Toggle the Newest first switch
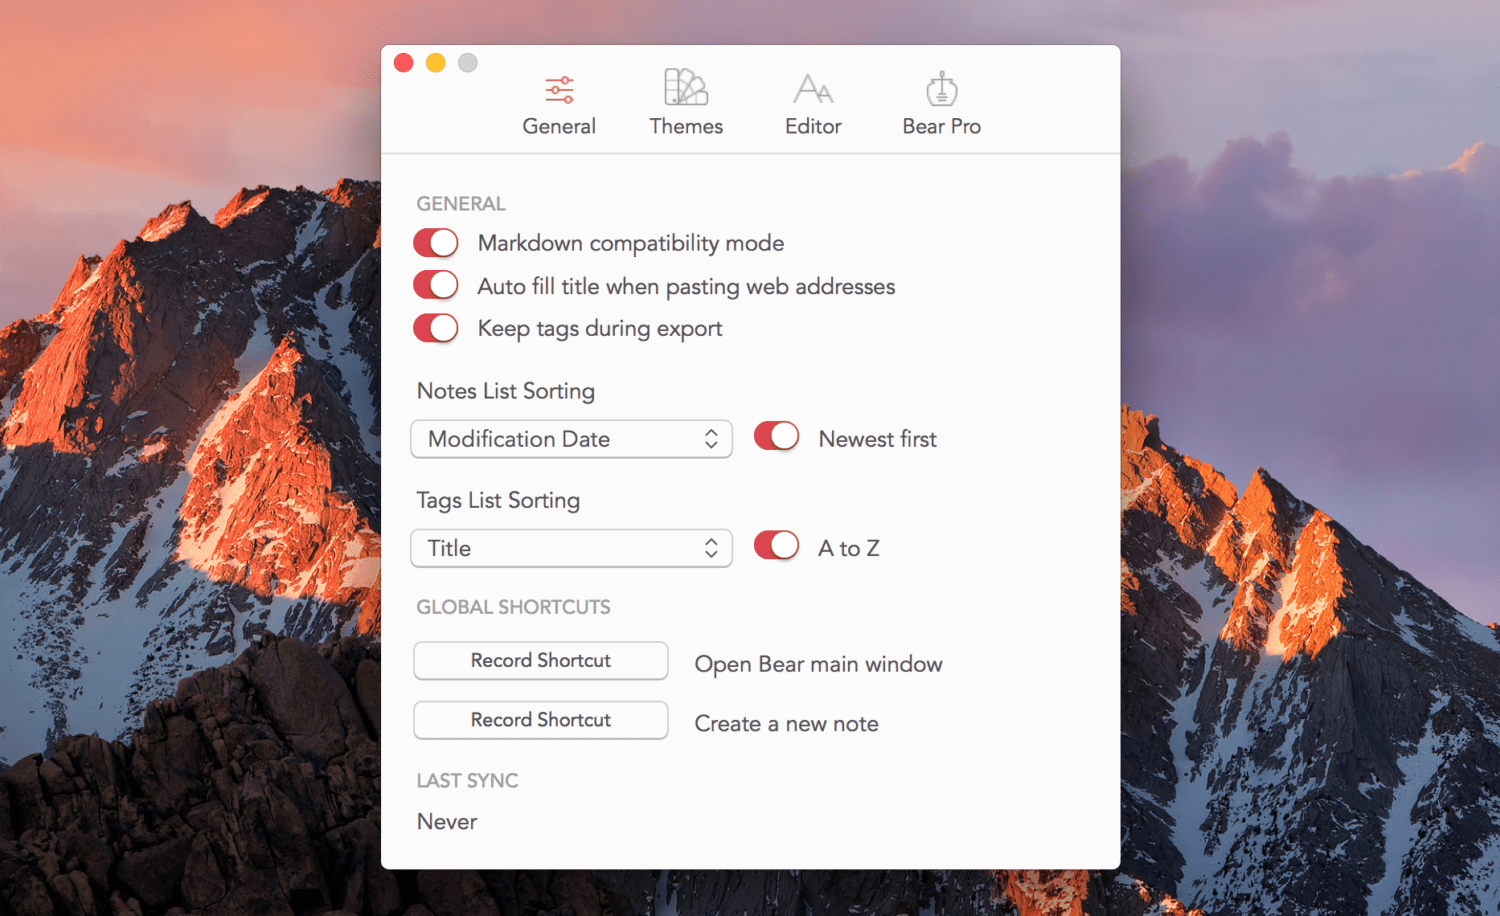Image resolution: width=1500 pixels, height=916 pixels. [776, 437]
